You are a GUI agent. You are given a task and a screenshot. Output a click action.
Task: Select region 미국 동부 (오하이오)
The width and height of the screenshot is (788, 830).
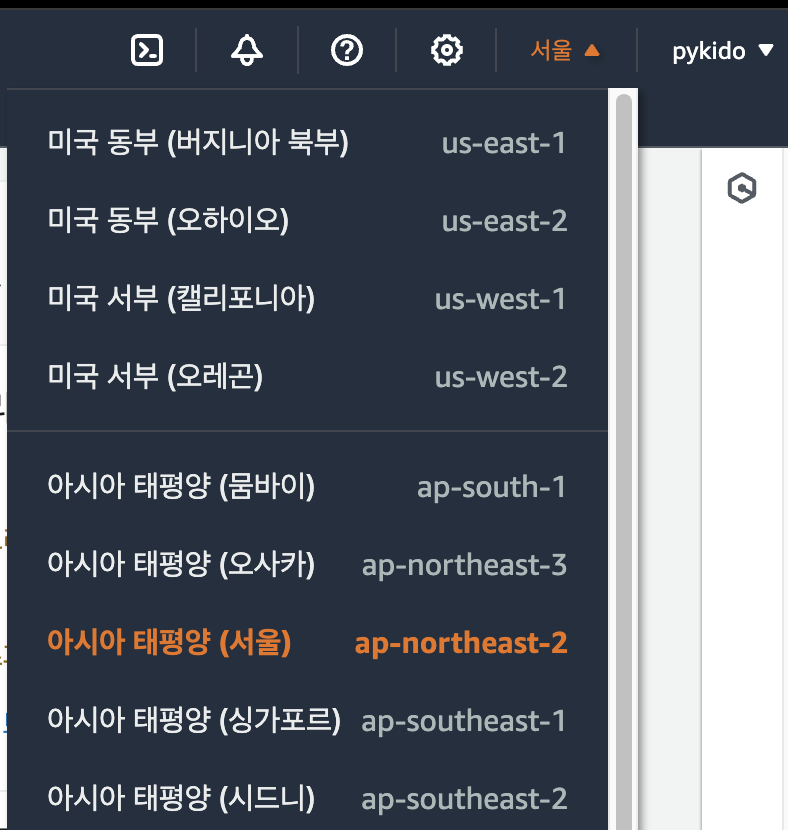307,220
